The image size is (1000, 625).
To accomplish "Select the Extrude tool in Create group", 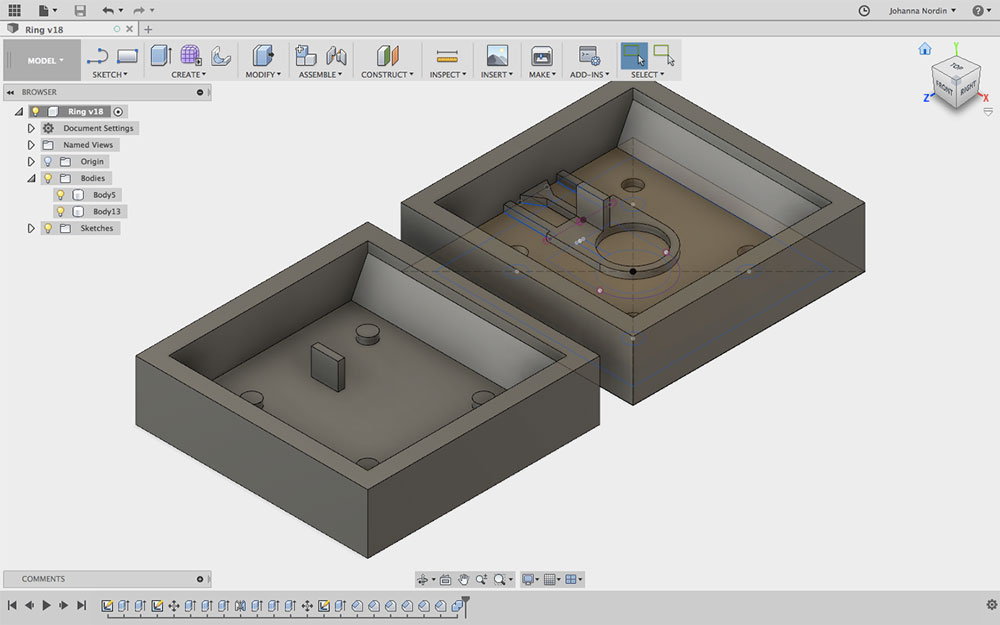I will click(x=160, y=56).
